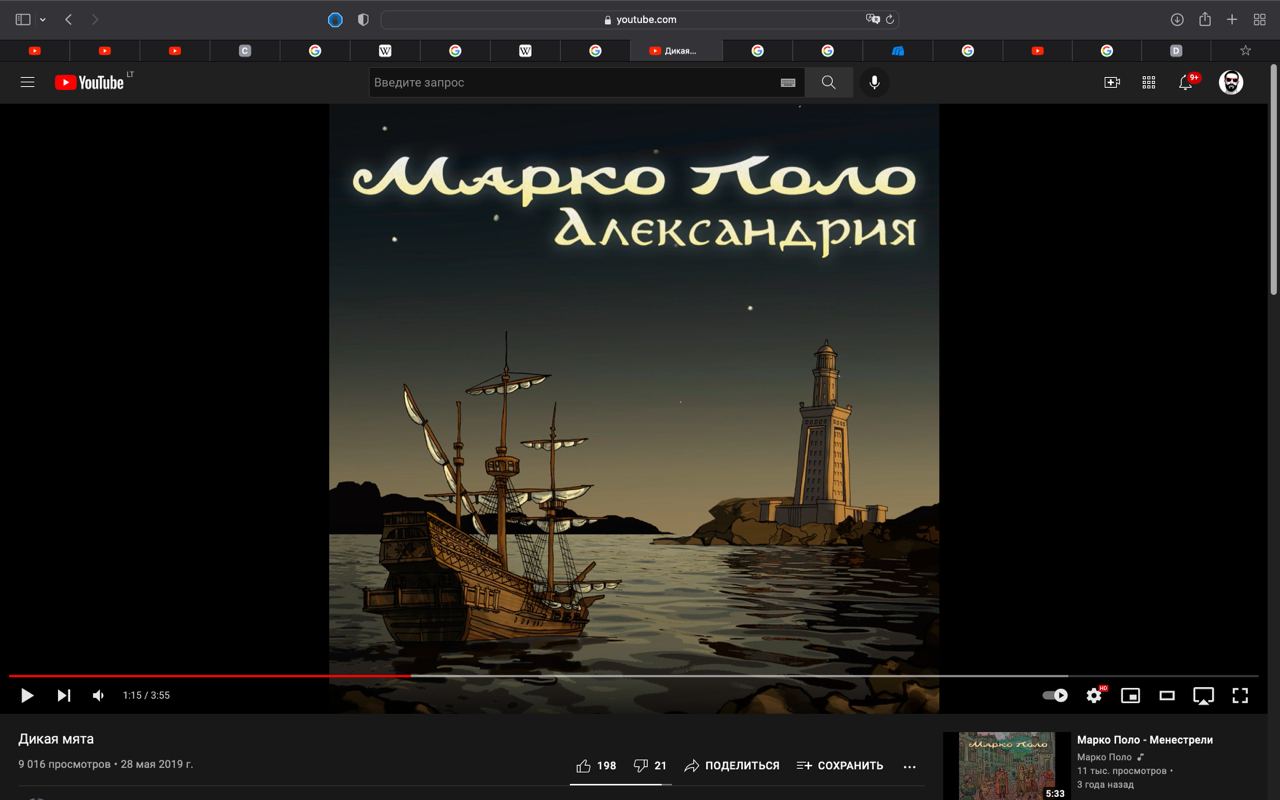Image resolution: width=1280 pixels, height=800 pixels.
Task: Click the "9 016 просмотров" view count
Action: pyautogui.click(x=64, y=764)
